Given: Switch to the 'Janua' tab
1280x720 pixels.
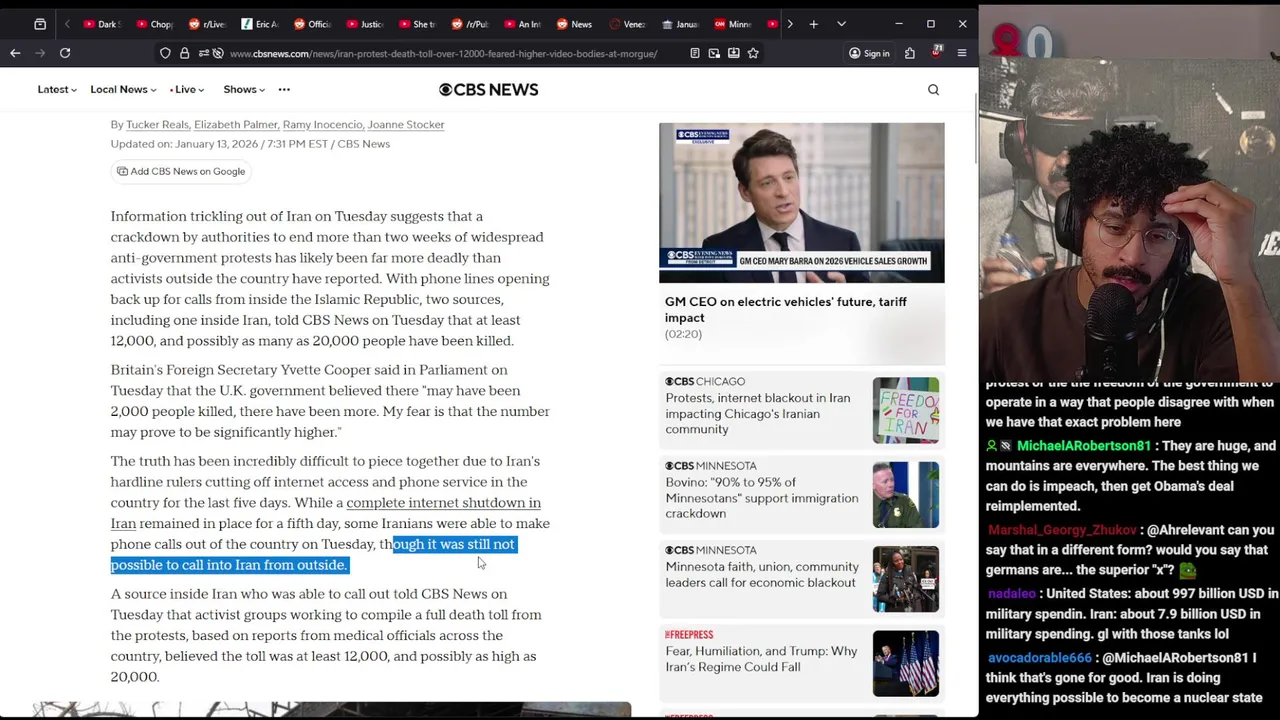Looking at the screenshot, I should [680, 24].
